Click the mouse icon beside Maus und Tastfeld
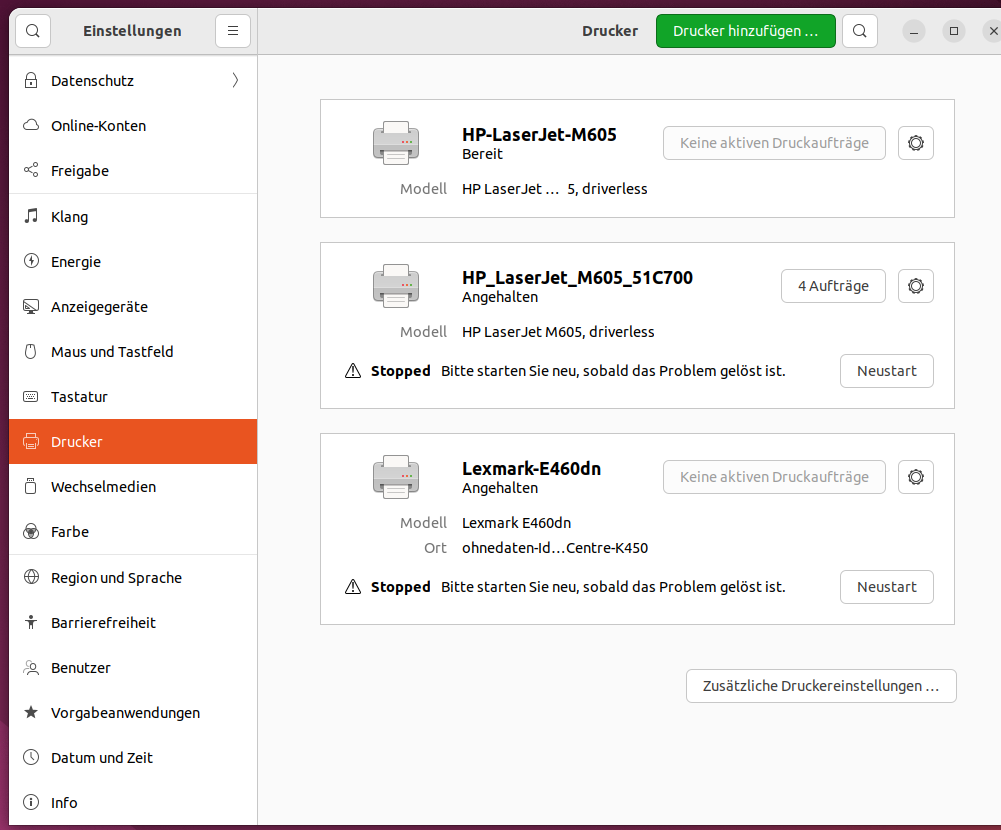1001x830 pixels. point(31,352)
